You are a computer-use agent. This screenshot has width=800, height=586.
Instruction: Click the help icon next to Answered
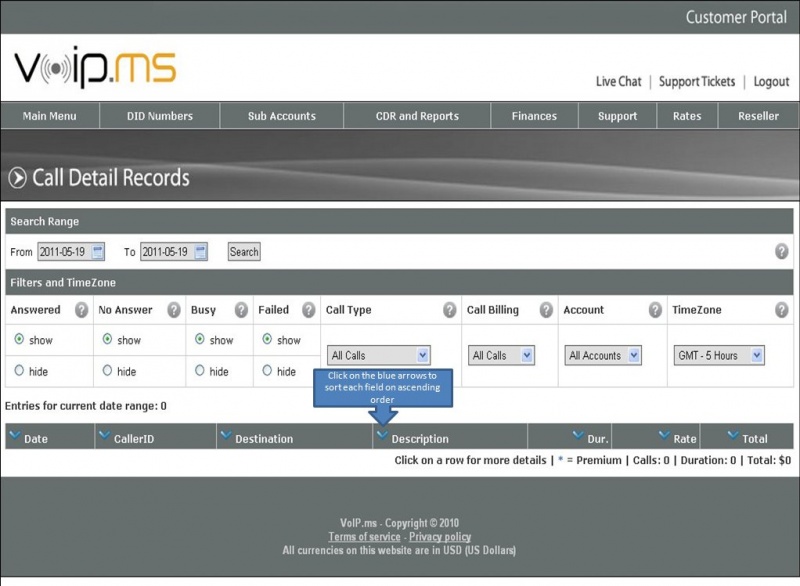coord(81,310)
